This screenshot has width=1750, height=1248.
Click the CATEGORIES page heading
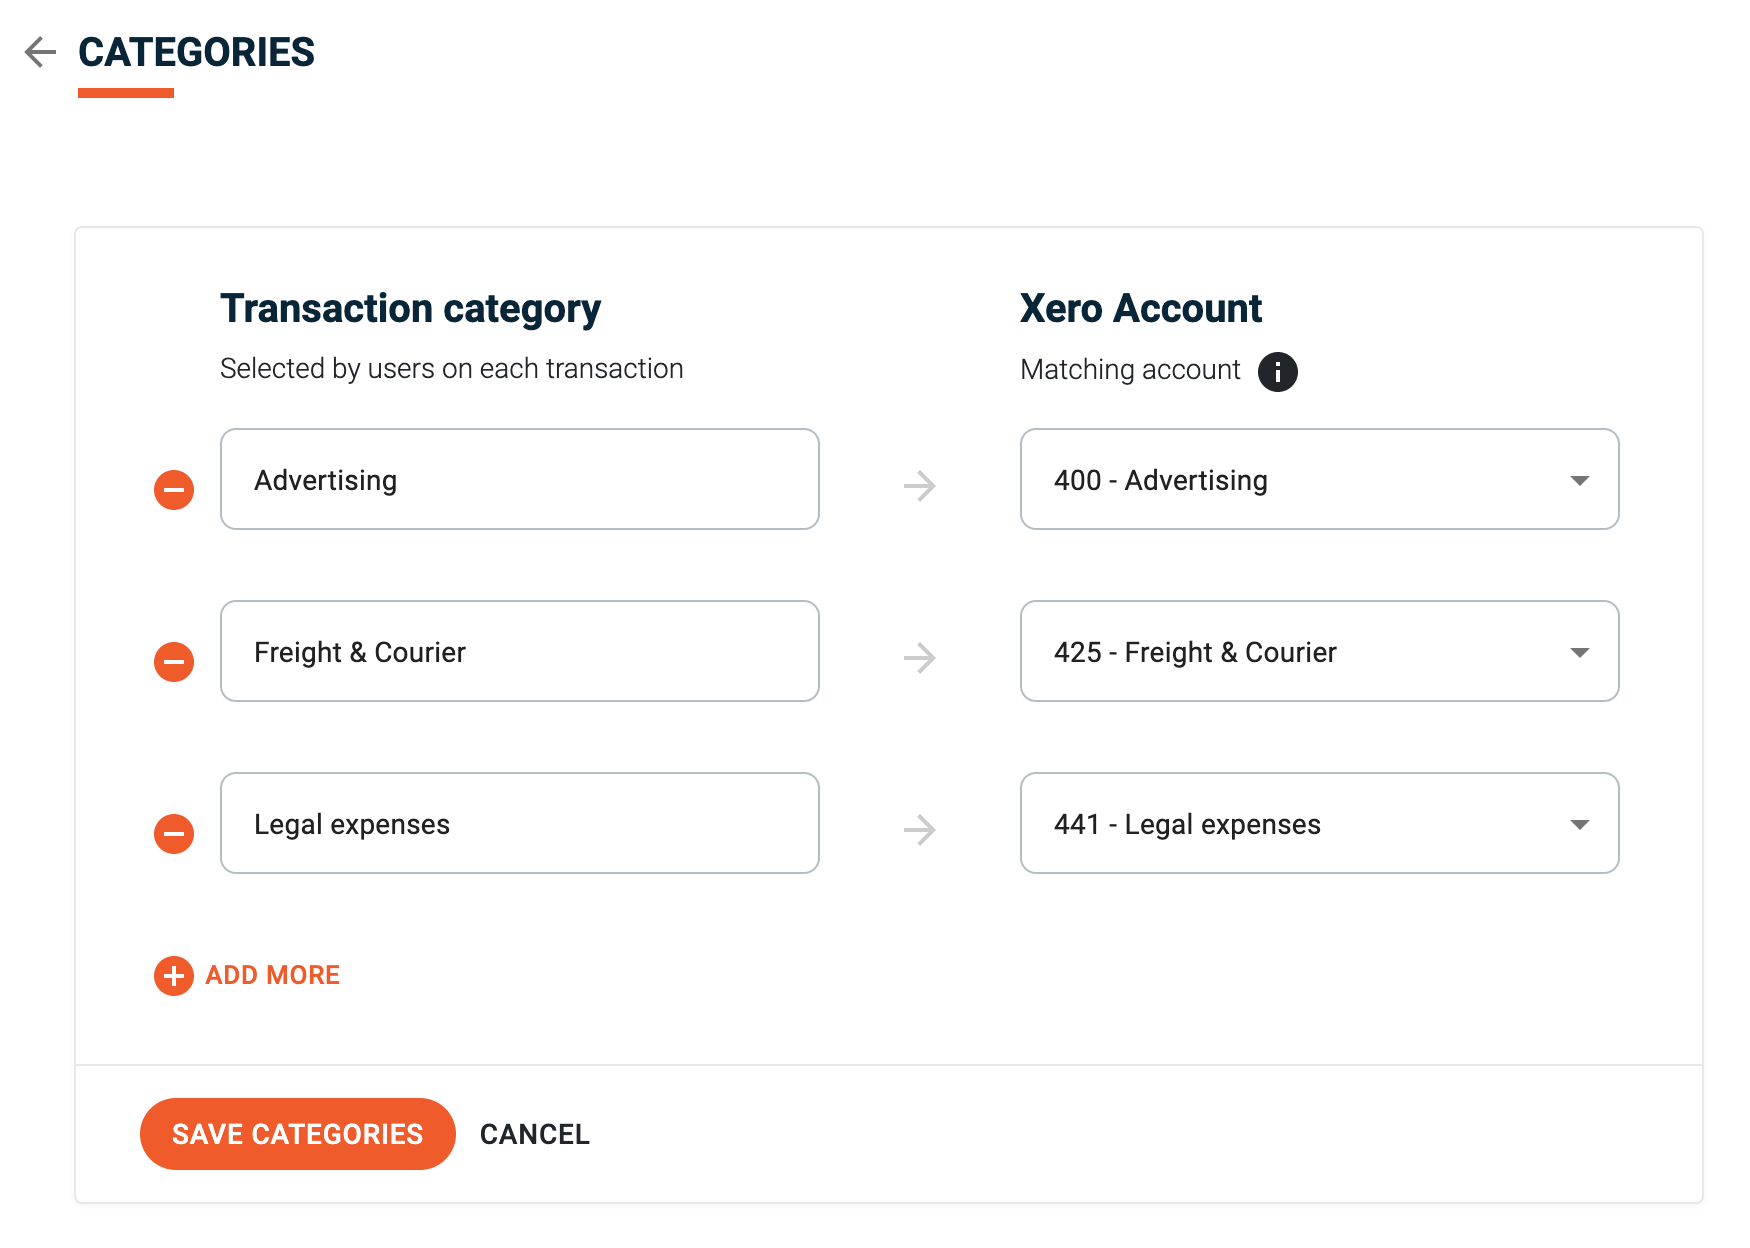[196, 52]
